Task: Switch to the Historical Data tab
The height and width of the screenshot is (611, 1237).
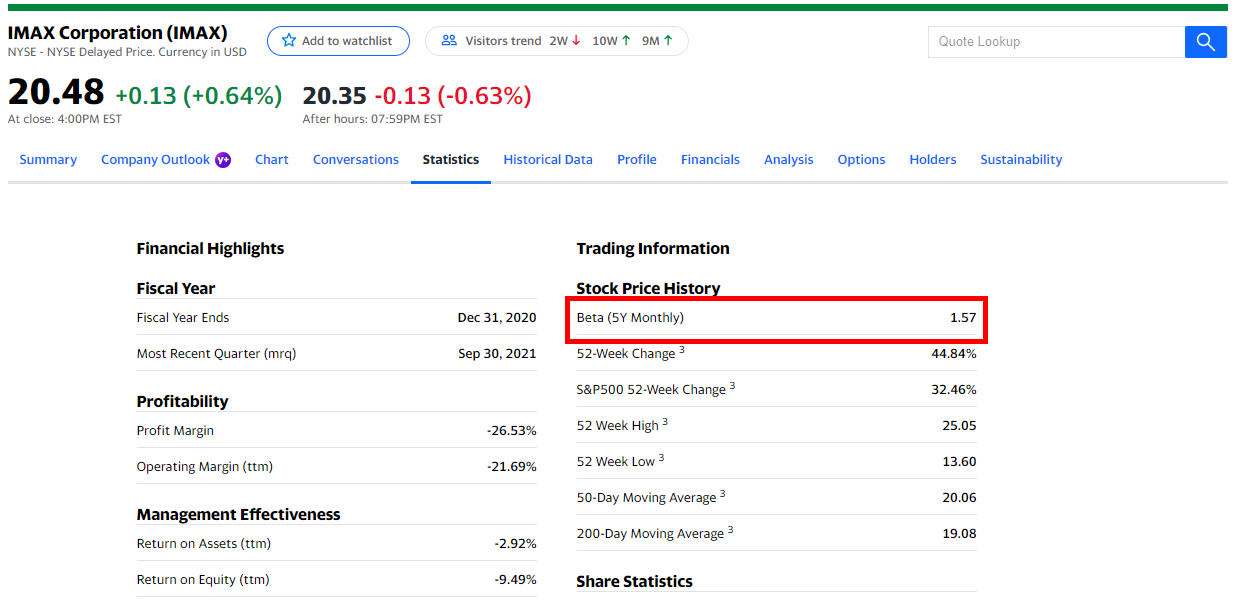Action: [547, 160]
